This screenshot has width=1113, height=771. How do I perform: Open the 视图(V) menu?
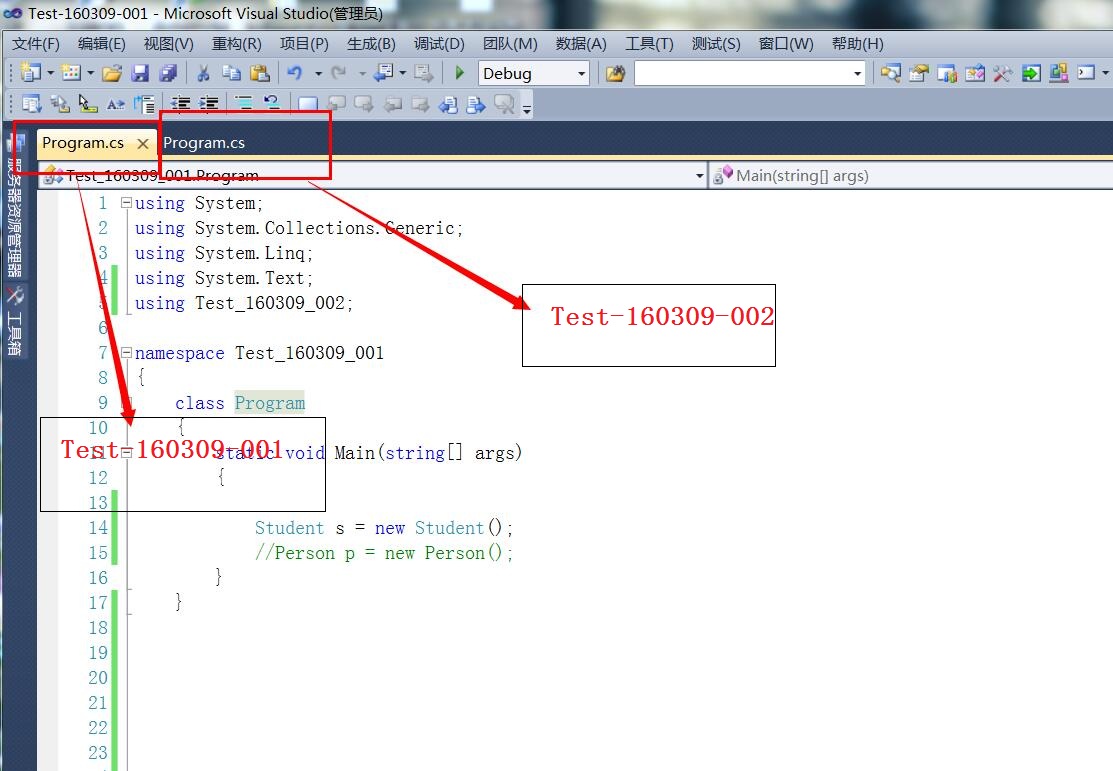(168, 44)
